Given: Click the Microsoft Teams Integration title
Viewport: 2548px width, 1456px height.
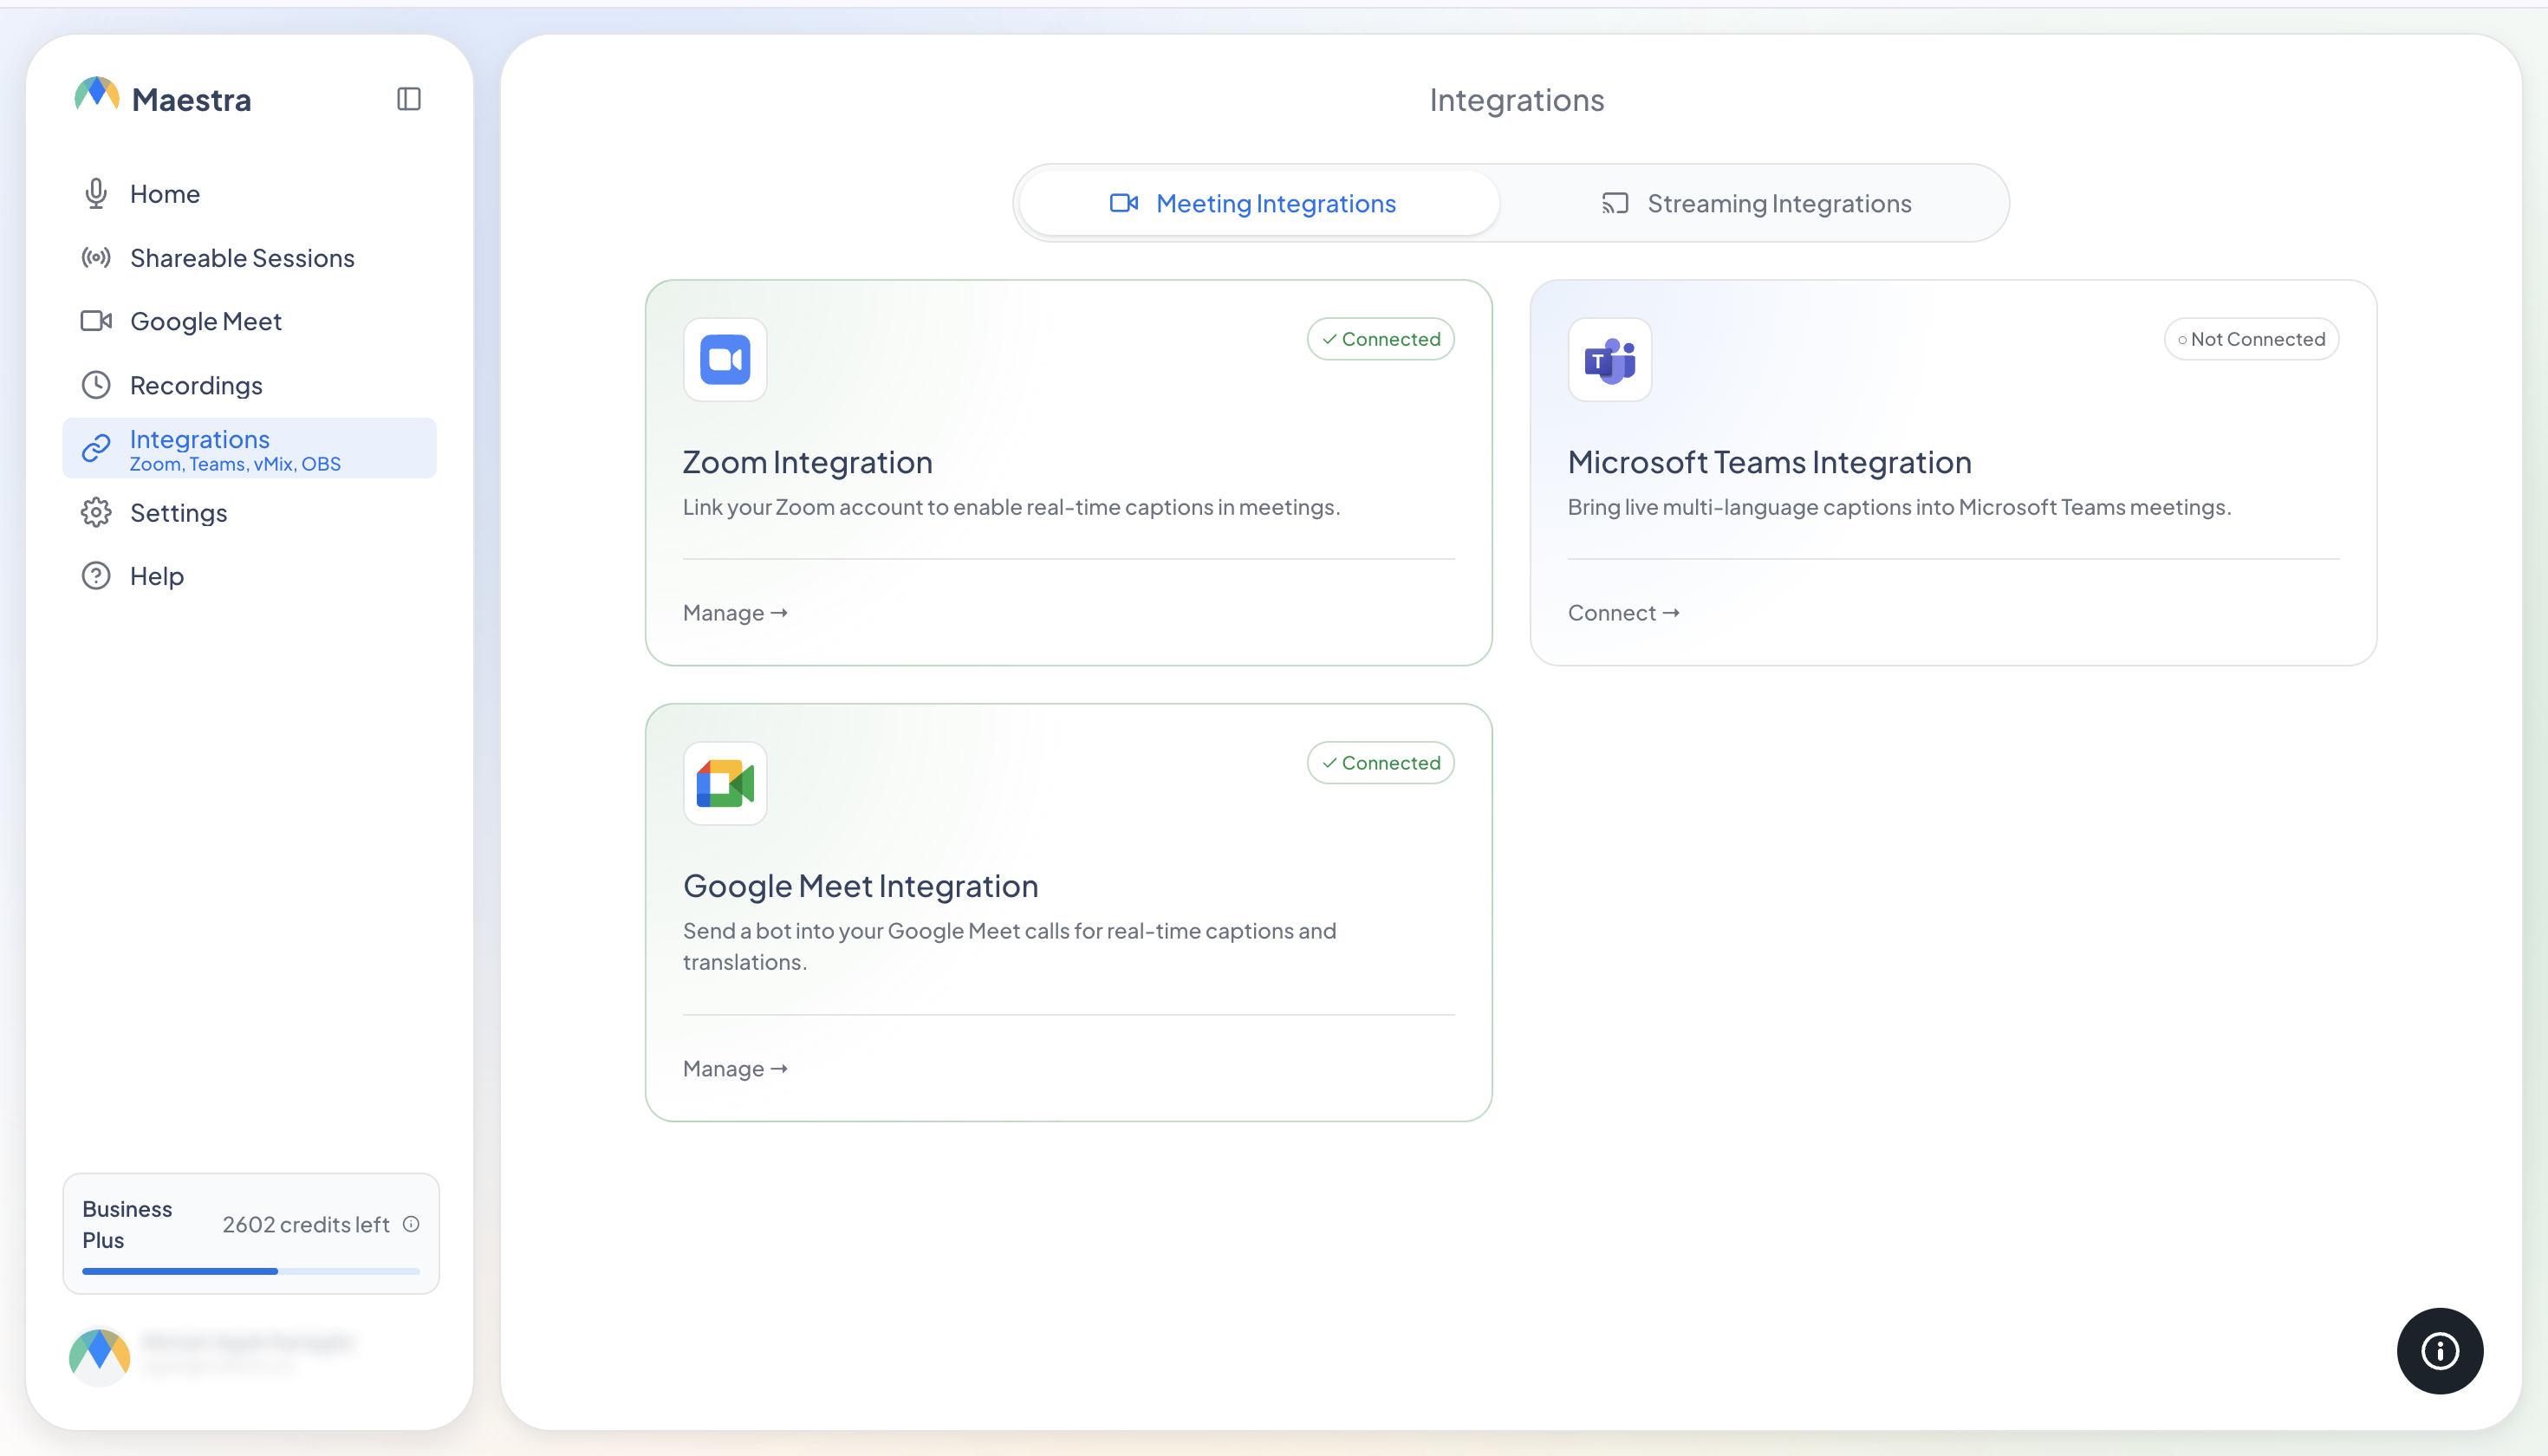Looking at the screenshot, I should (1770, 462).
